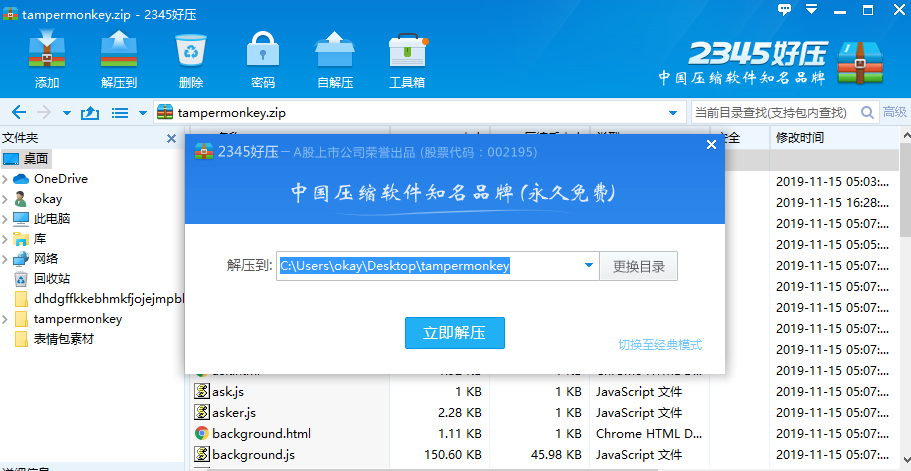Click the 45.98 KB compressed size cell
911x471 pixels.
[x=556, y=455]
